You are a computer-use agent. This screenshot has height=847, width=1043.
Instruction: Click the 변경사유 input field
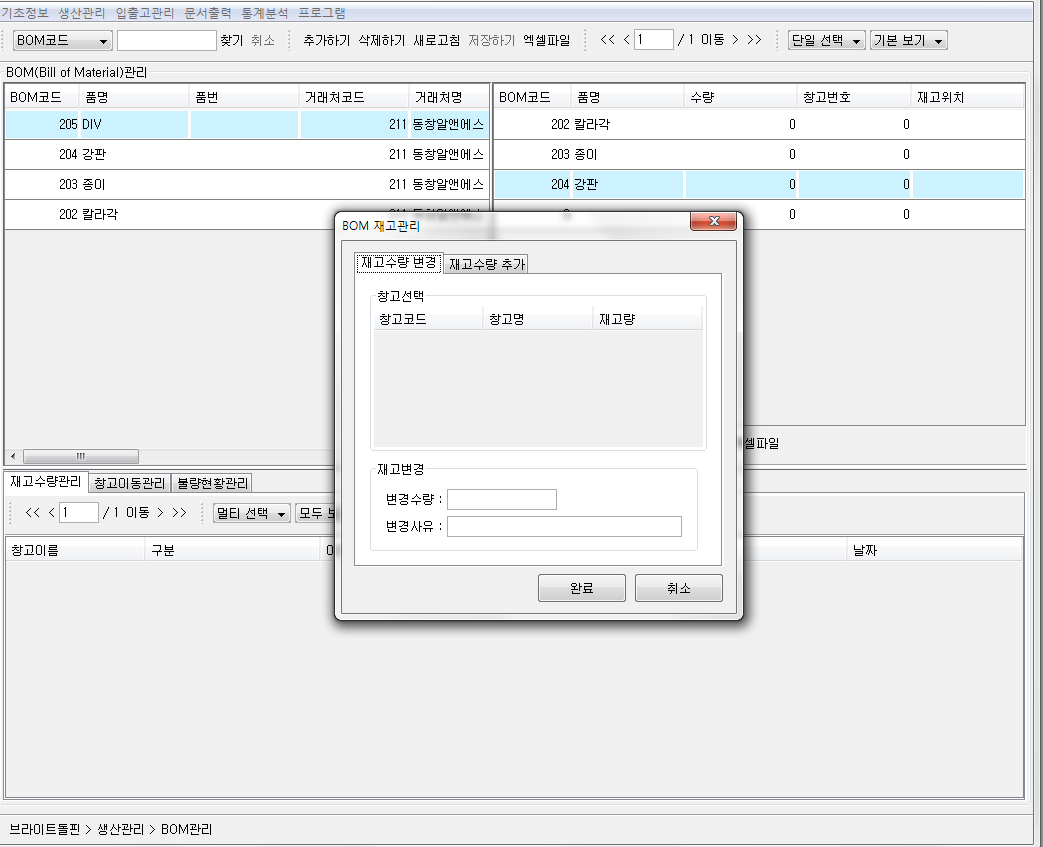[564, 527]
